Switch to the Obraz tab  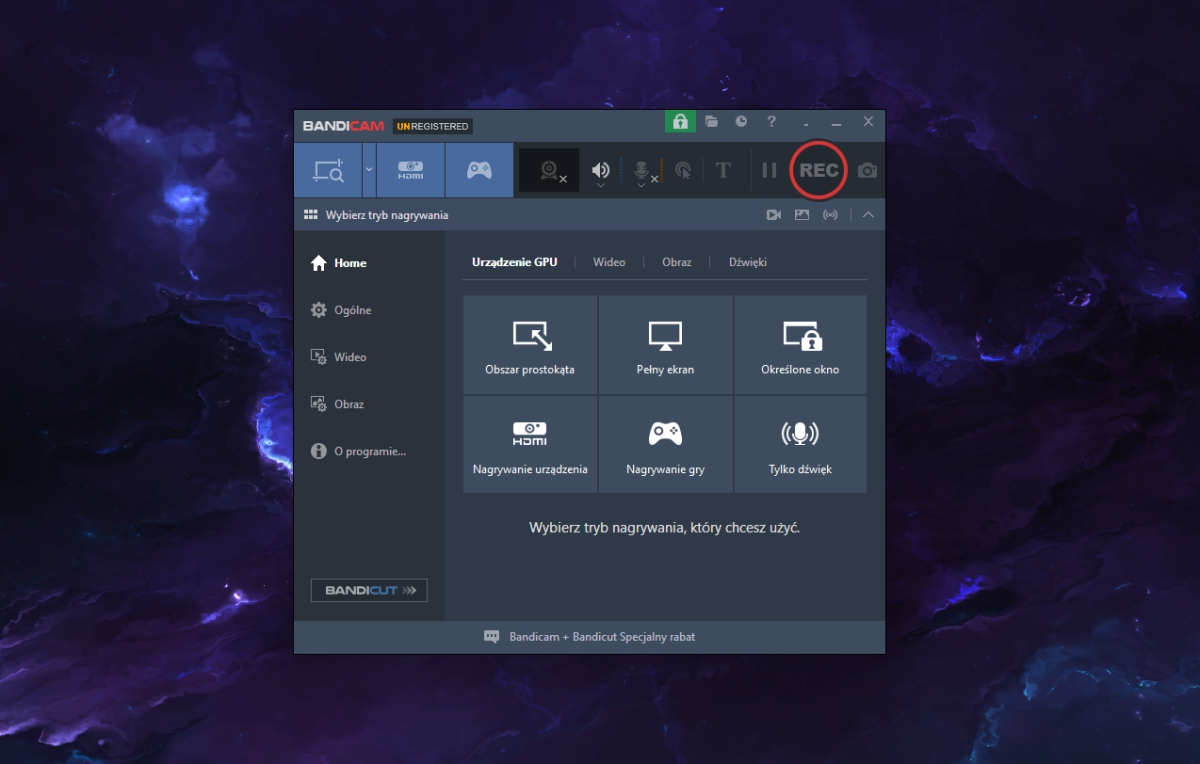677,262
